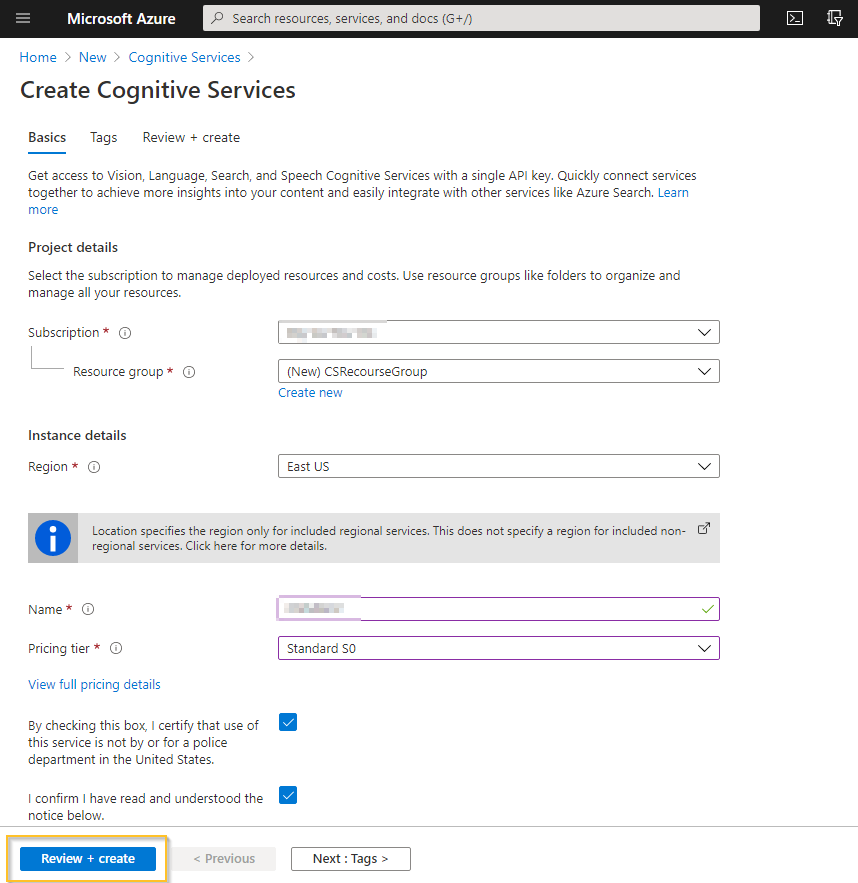The width and height of the screenshot is (858, 883).
Task: Click the Microsoft Azure logo text
Action: (121, 19)
